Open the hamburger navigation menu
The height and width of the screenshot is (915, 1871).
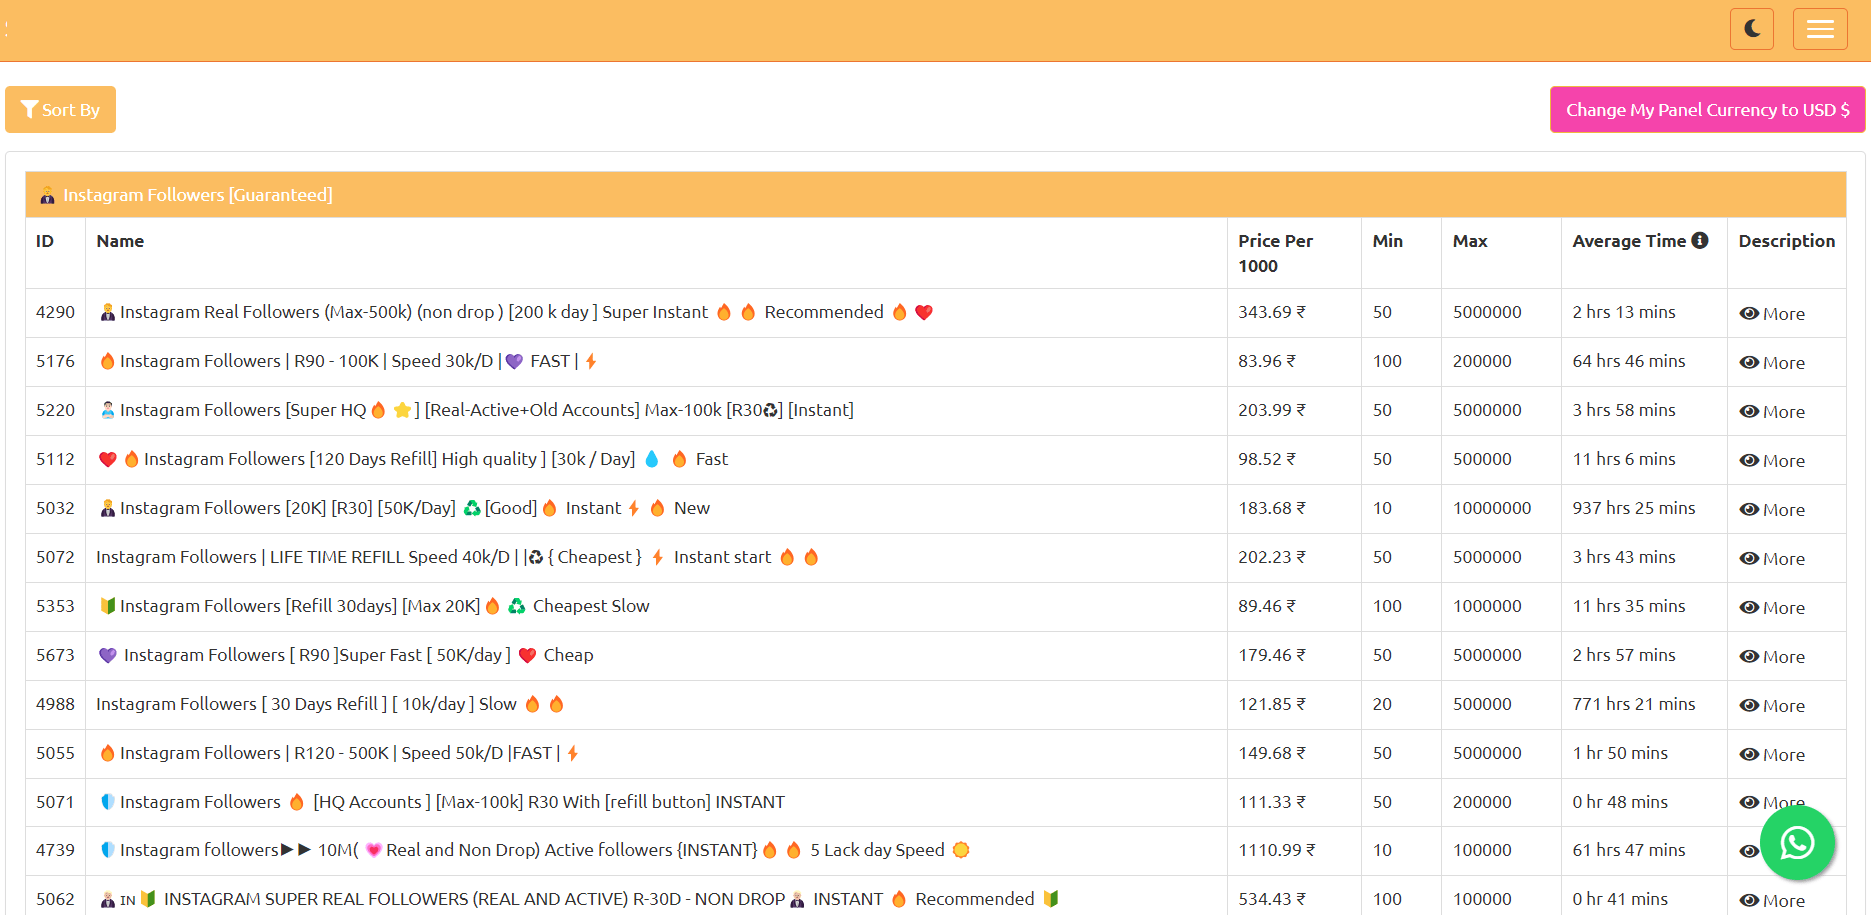(x=1819, y=29)
